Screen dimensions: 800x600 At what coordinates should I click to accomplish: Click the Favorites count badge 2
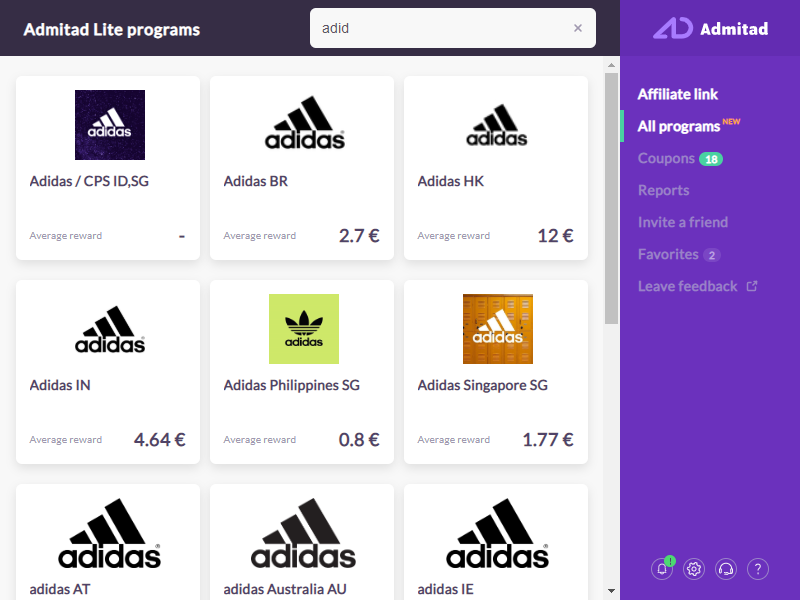tap(711, 255)
